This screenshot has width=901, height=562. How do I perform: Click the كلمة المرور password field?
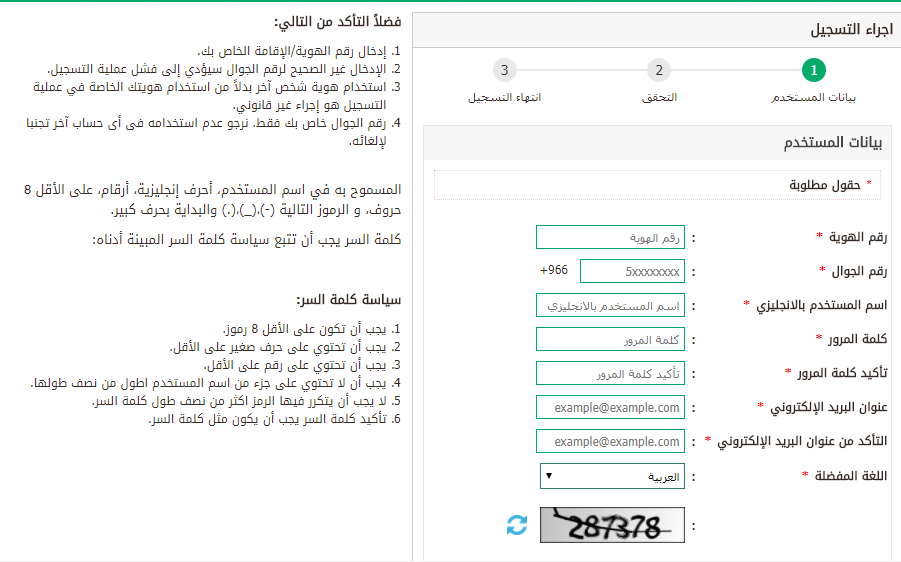point(610,340)
